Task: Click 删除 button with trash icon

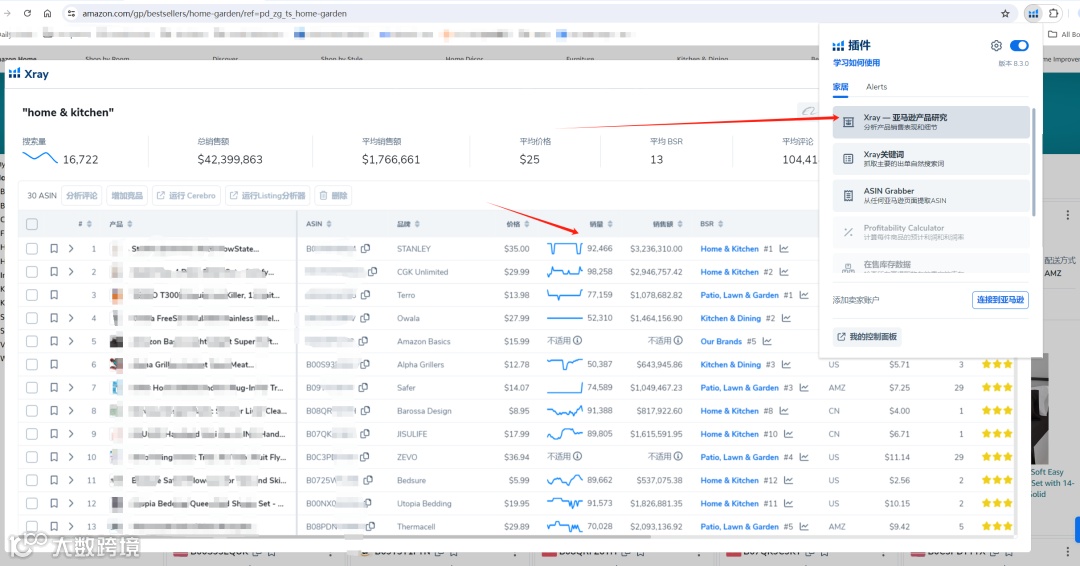Action: pyautogui.click(x=333, y=196)
